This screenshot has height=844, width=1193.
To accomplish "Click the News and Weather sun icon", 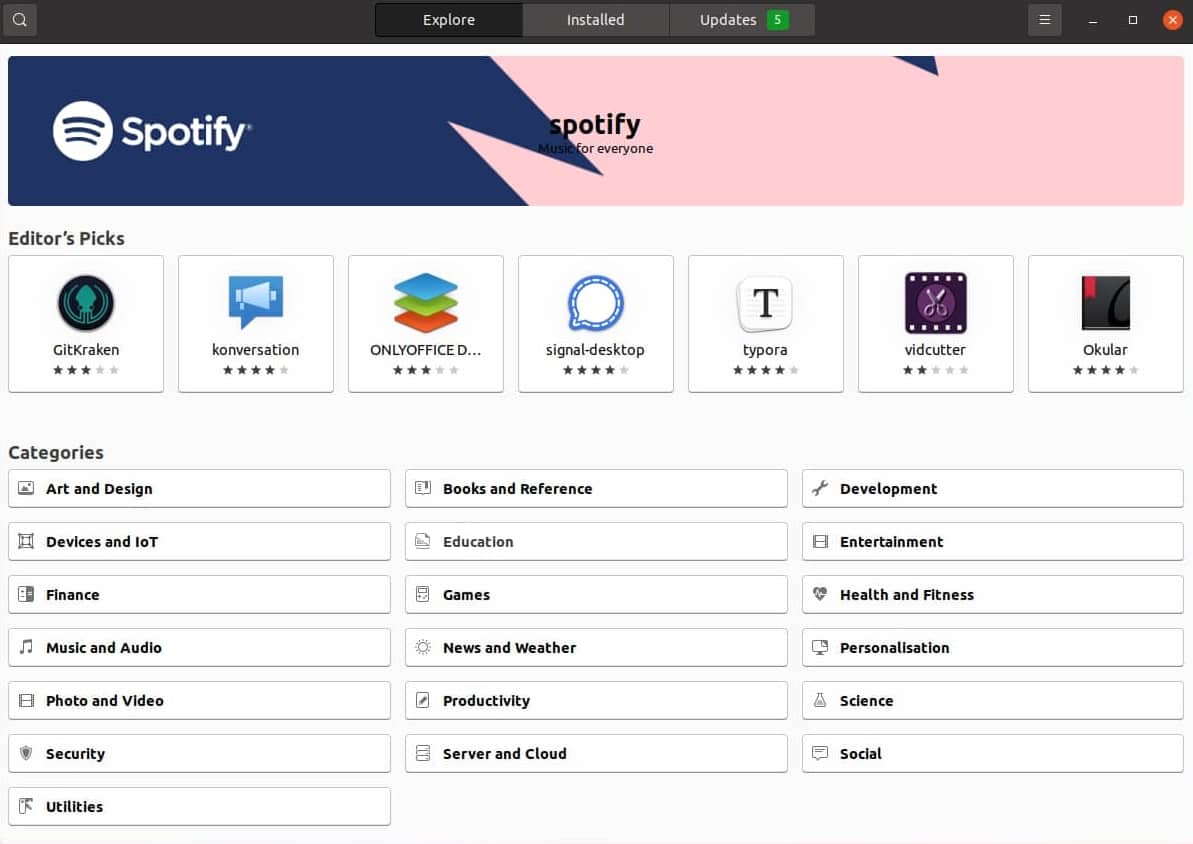I will pos(423,647).
